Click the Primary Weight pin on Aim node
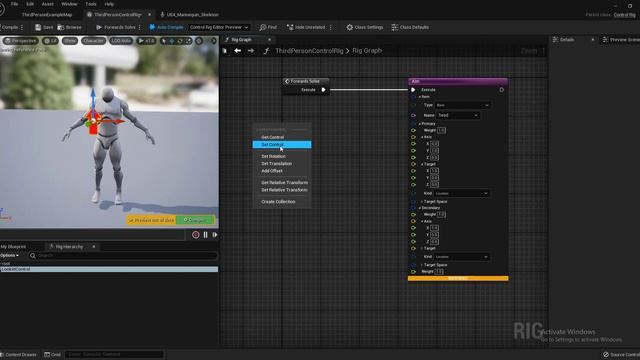640x360 pixels. pos(413,130)
